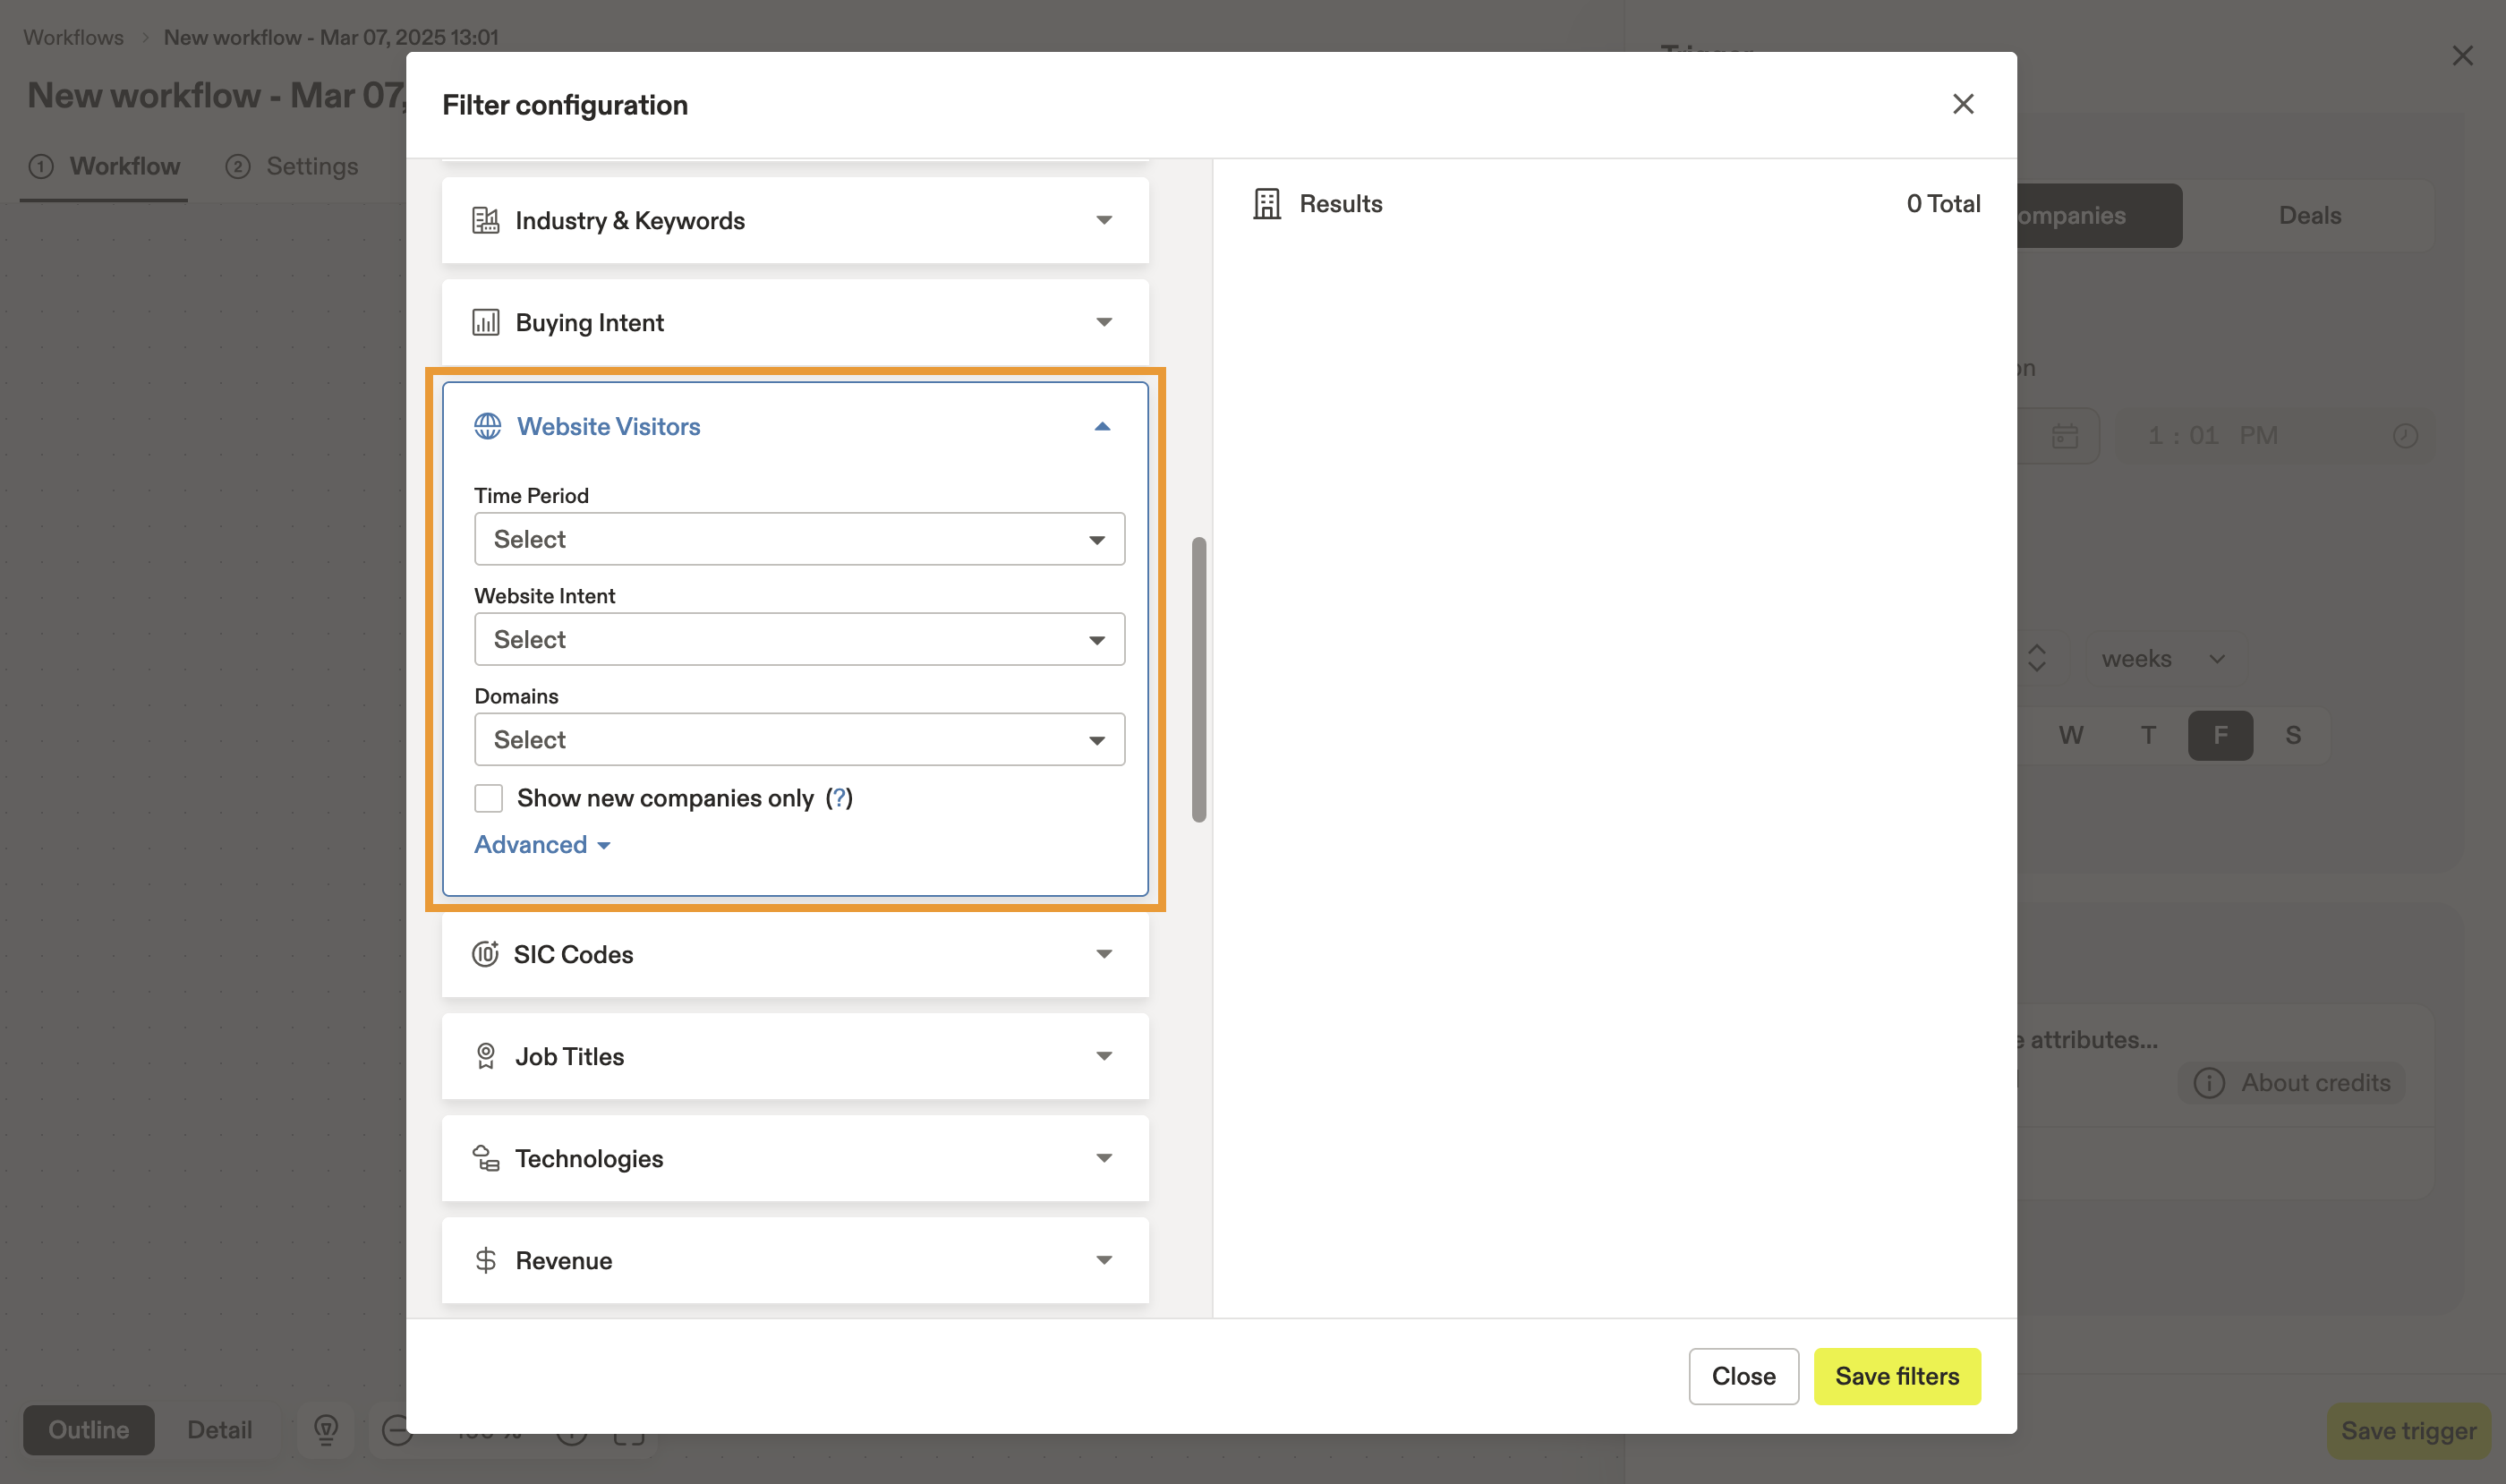Open the Domains select dropdown

[798, 739]
